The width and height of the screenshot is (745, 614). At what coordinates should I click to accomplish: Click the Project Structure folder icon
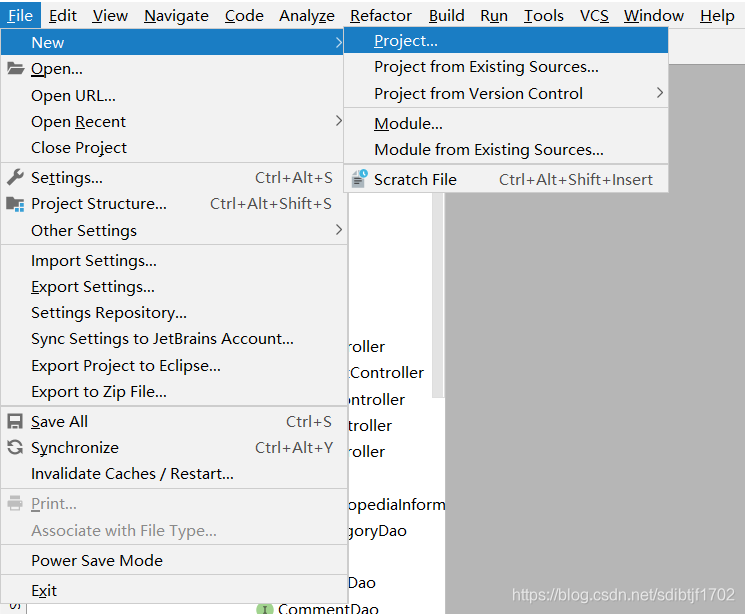point(15,204)
